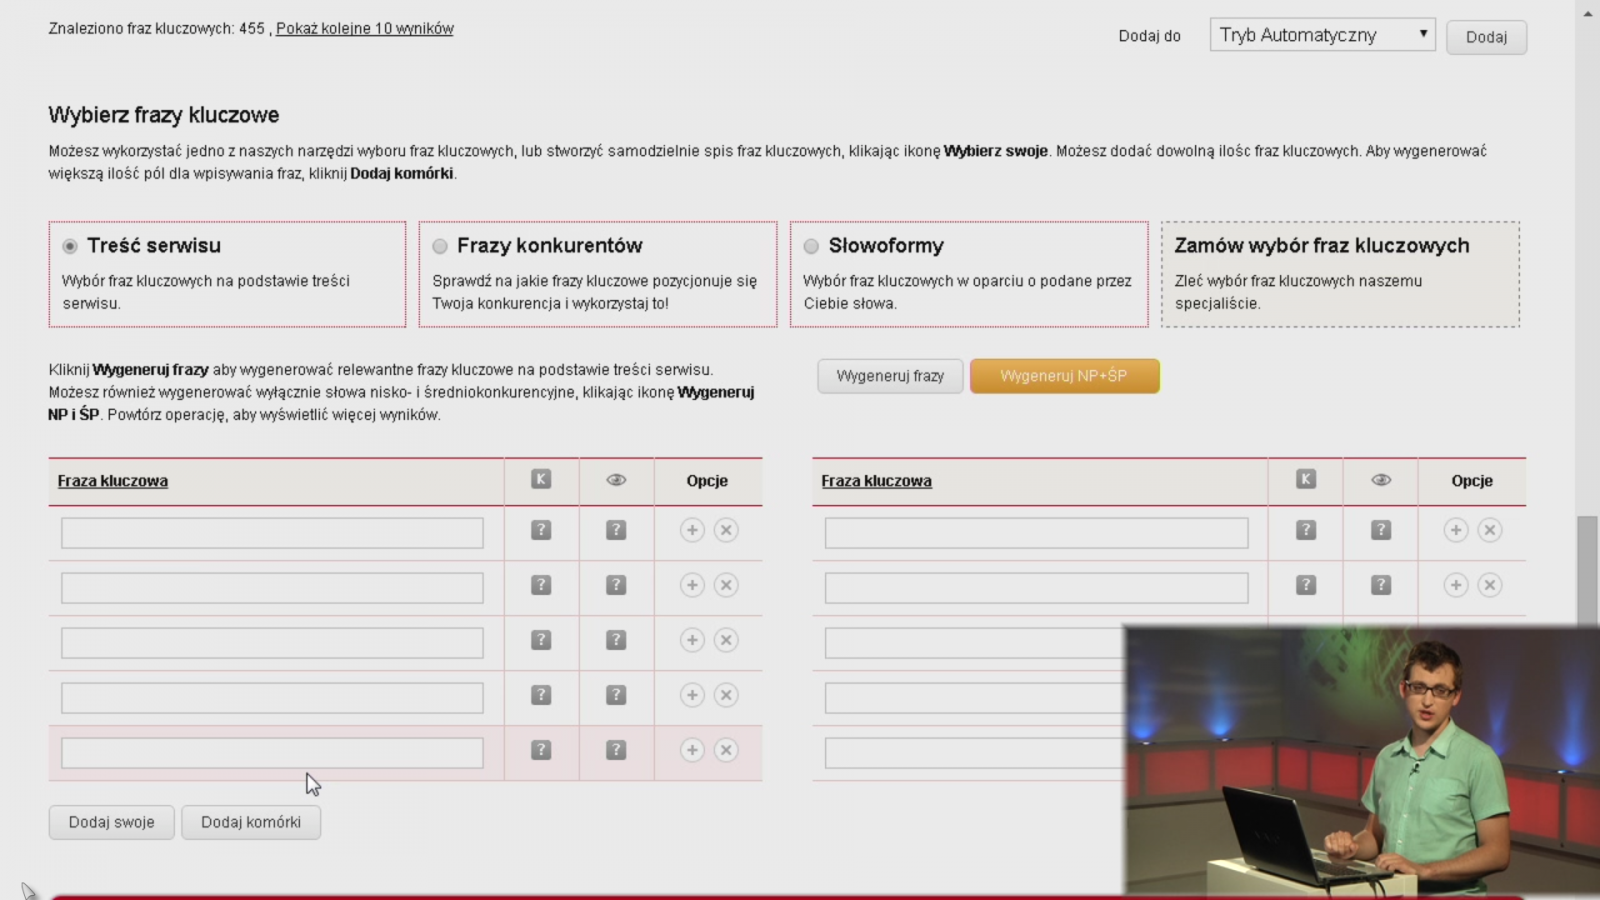1600x900 pixels.
Task: Click plus icon in first left table row
Action: [x=692, y=530]
